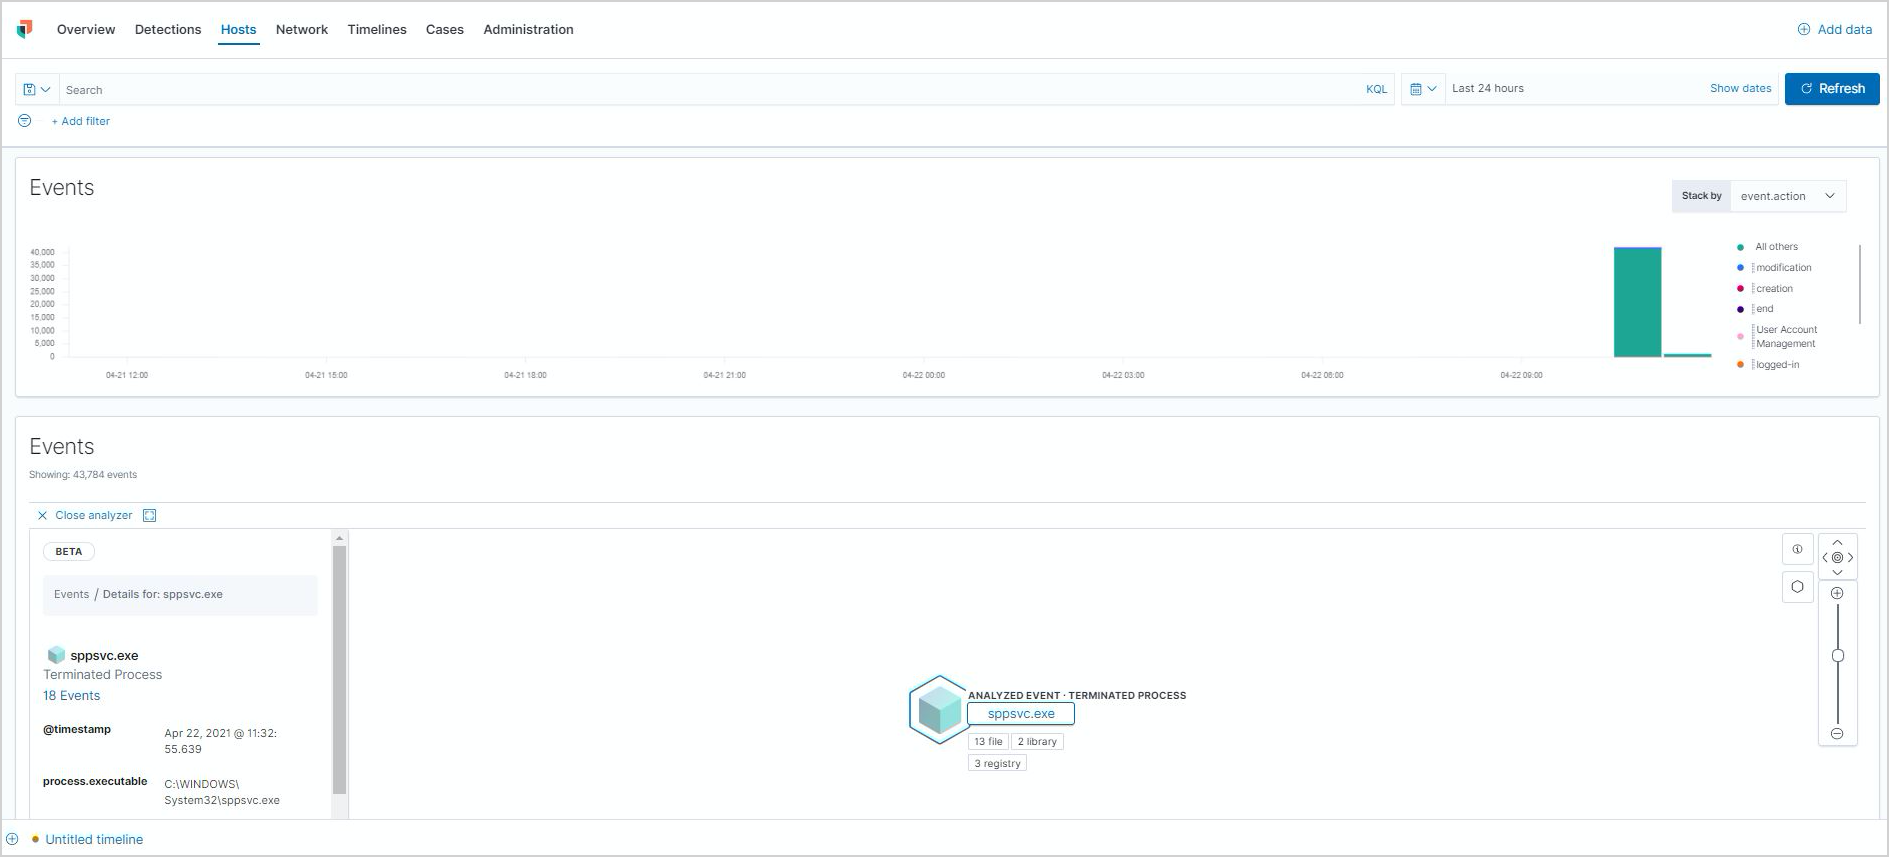
Task: Open the Timelines tab
Action: (377, 30)
